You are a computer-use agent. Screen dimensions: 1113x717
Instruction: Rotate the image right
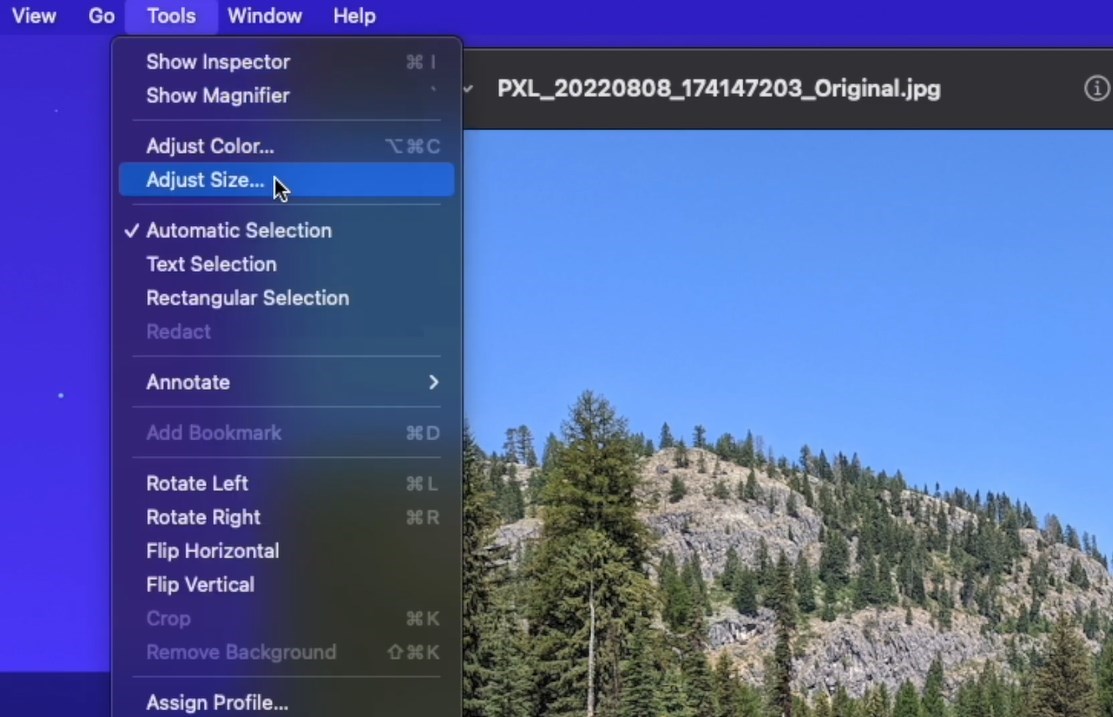point(203,517)
